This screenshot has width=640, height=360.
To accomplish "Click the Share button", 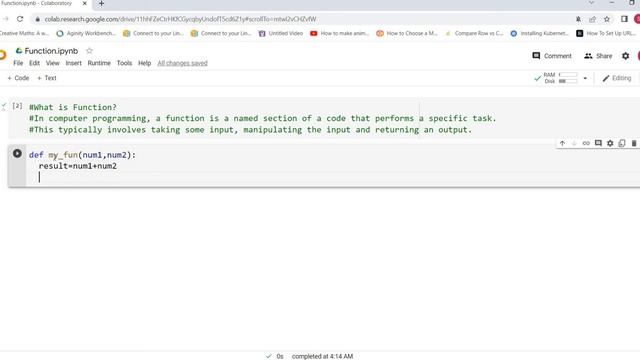I will point(598,56).
